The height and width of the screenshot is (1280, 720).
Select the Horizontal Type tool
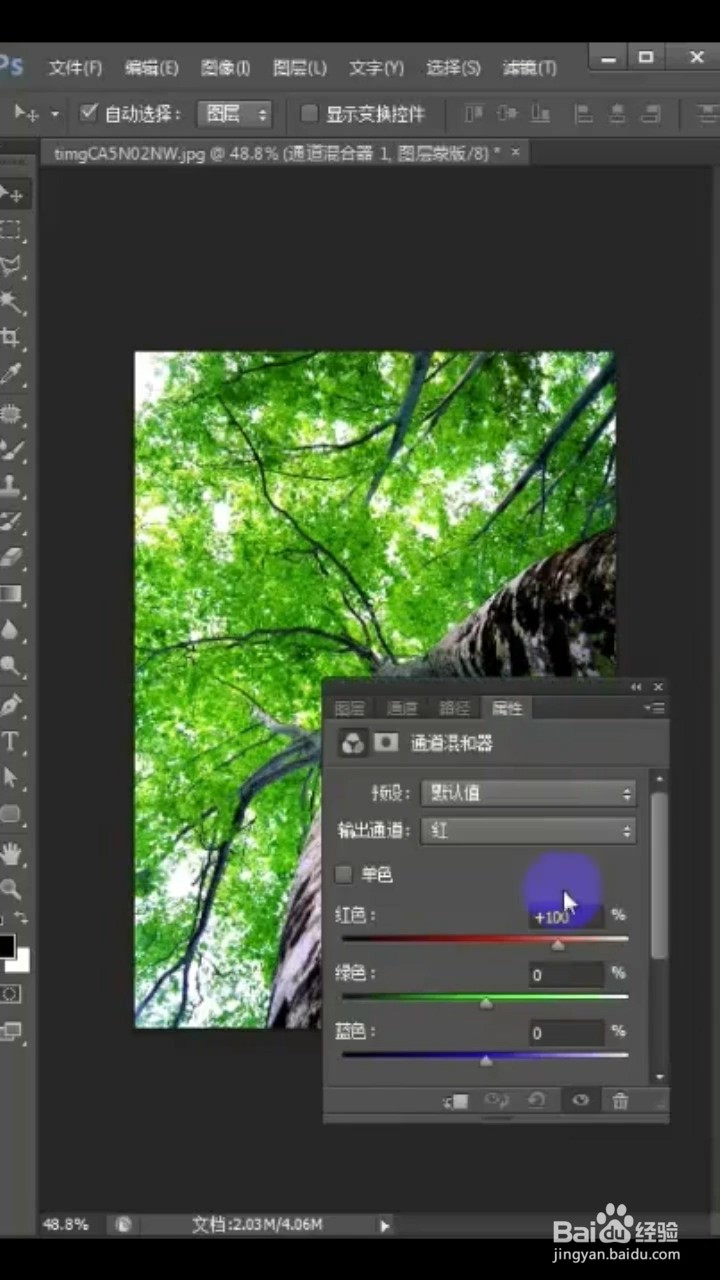point(10,741)
